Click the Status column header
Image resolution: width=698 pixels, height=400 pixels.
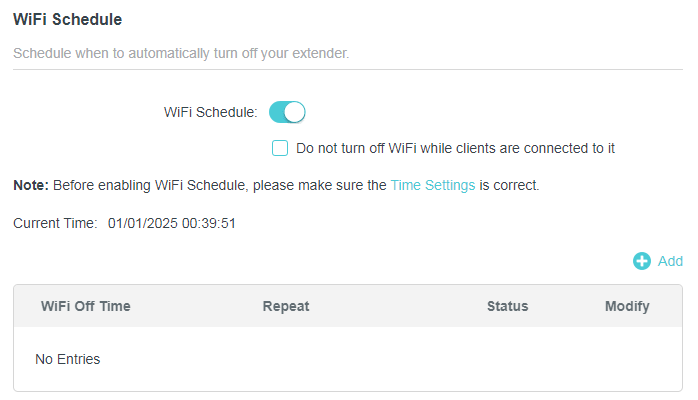click(x=507, y=306)
